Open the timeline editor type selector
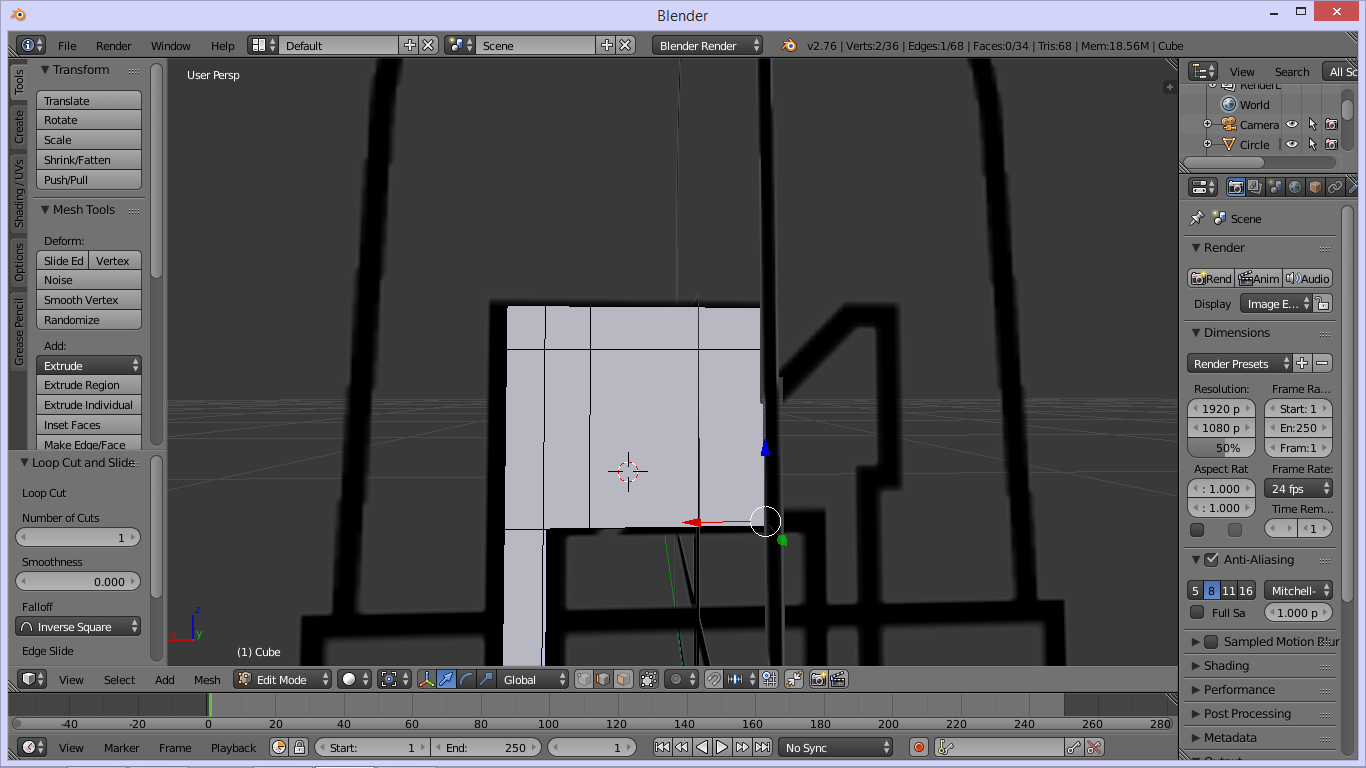 33,747
